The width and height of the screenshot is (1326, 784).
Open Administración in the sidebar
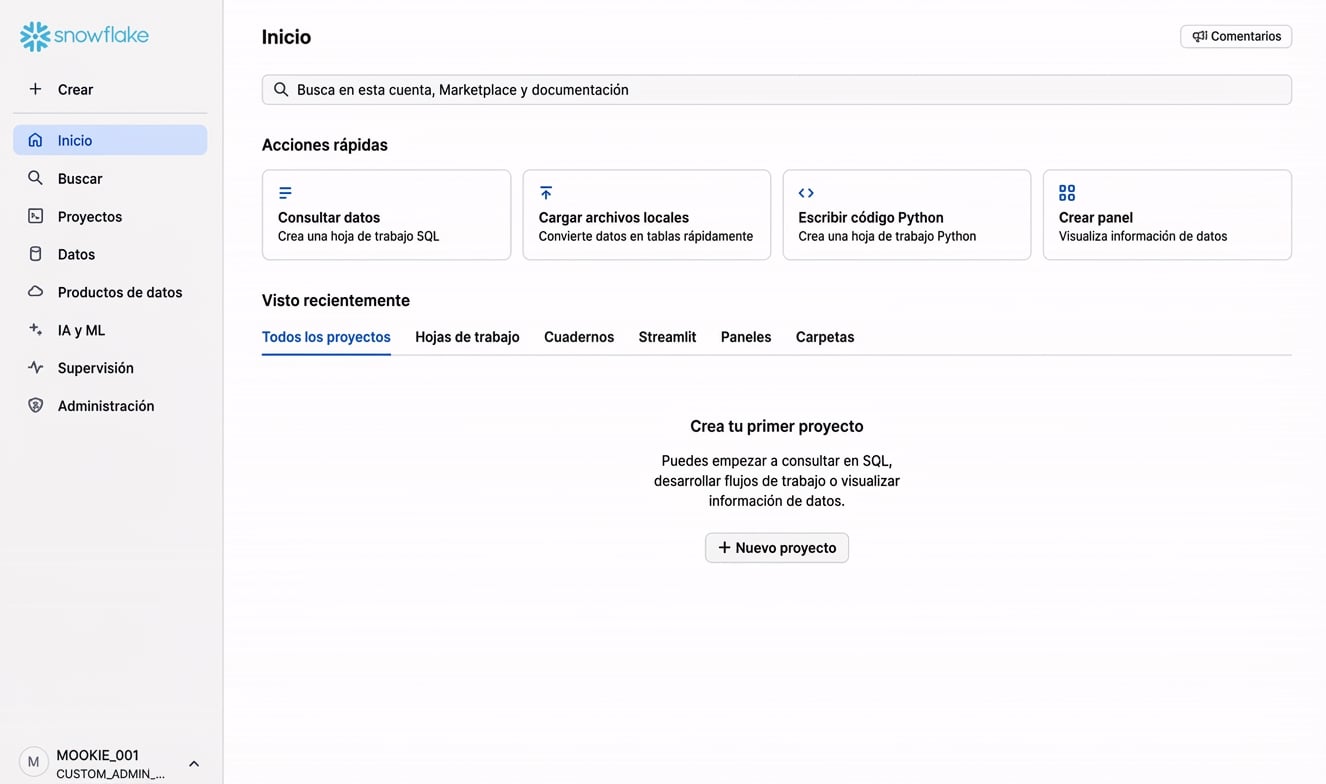(x=110, y=406)
